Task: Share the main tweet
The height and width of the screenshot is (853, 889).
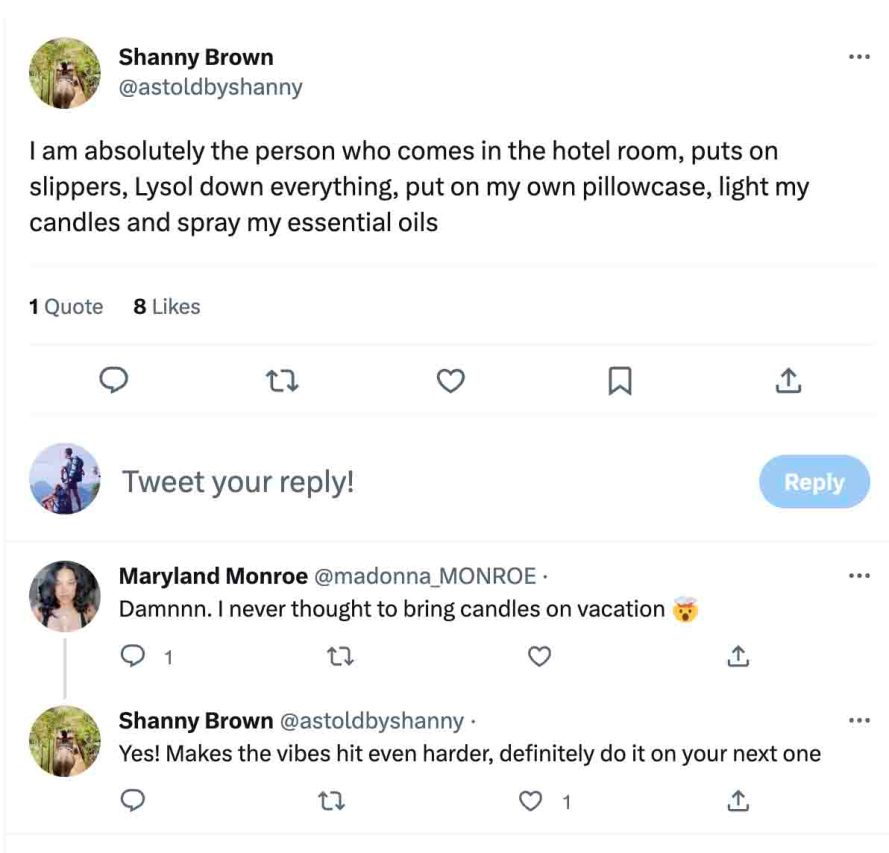Action: 788,380
